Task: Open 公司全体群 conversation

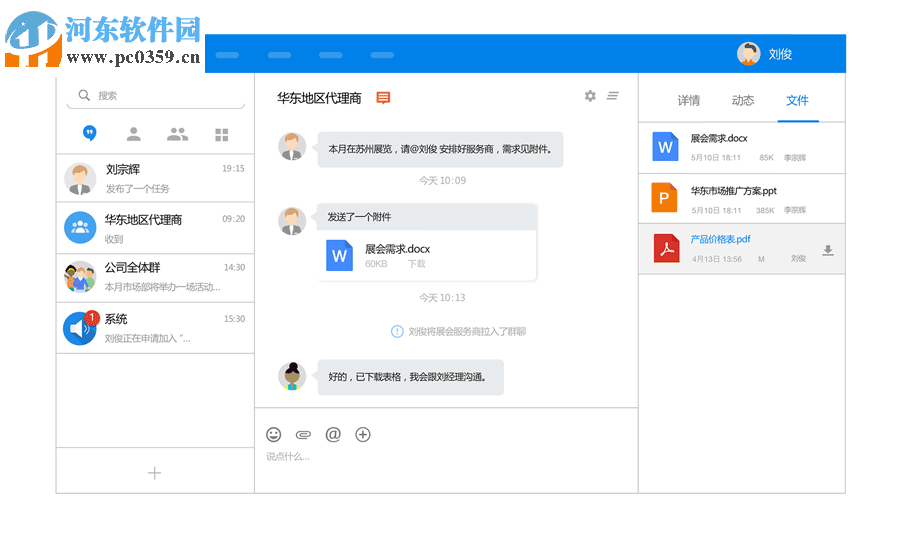Action: click(x=155, y=278)
